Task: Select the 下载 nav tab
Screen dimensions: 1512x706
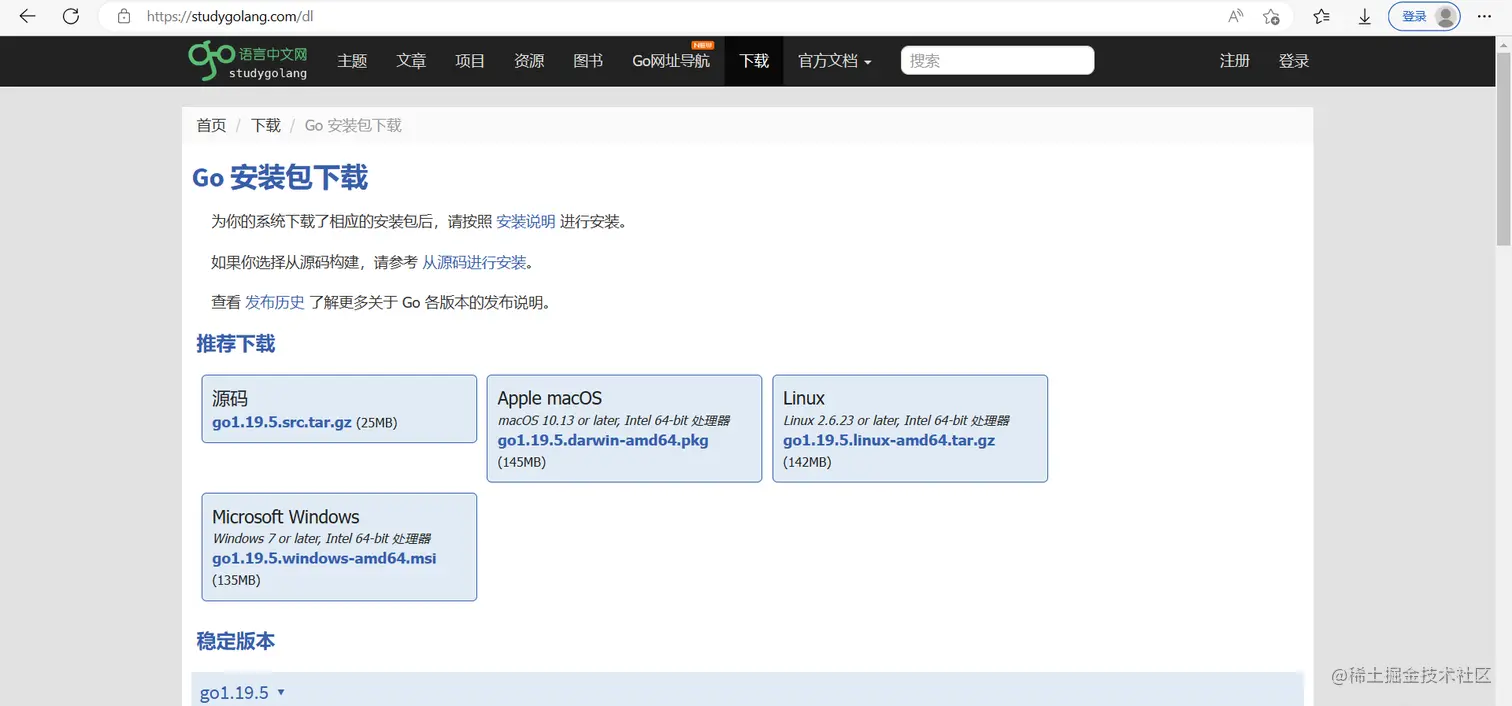Action: (754, 61)
